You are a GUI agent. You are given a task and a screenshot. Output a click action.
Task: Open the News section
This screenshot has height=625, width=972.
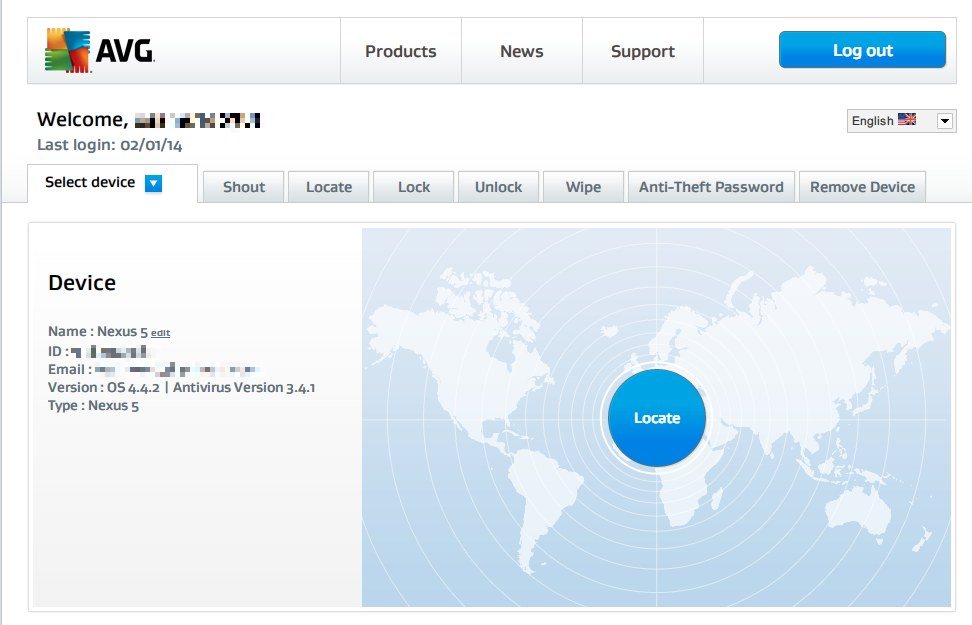pyautogui.click(x=521, y=51)
